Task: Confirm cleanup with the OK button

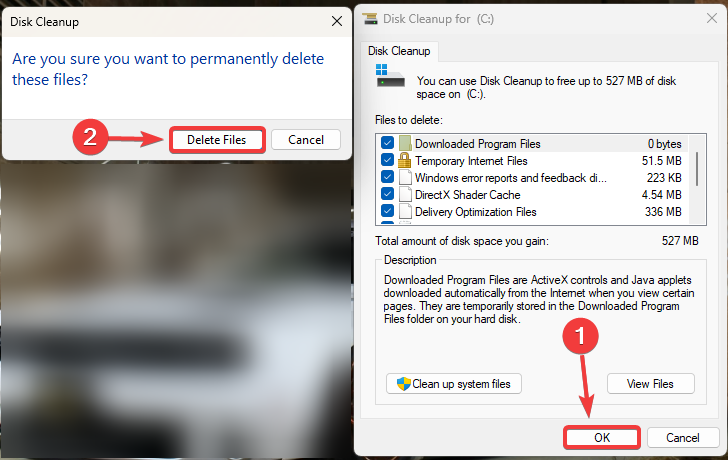Action: tap(602, 437)
